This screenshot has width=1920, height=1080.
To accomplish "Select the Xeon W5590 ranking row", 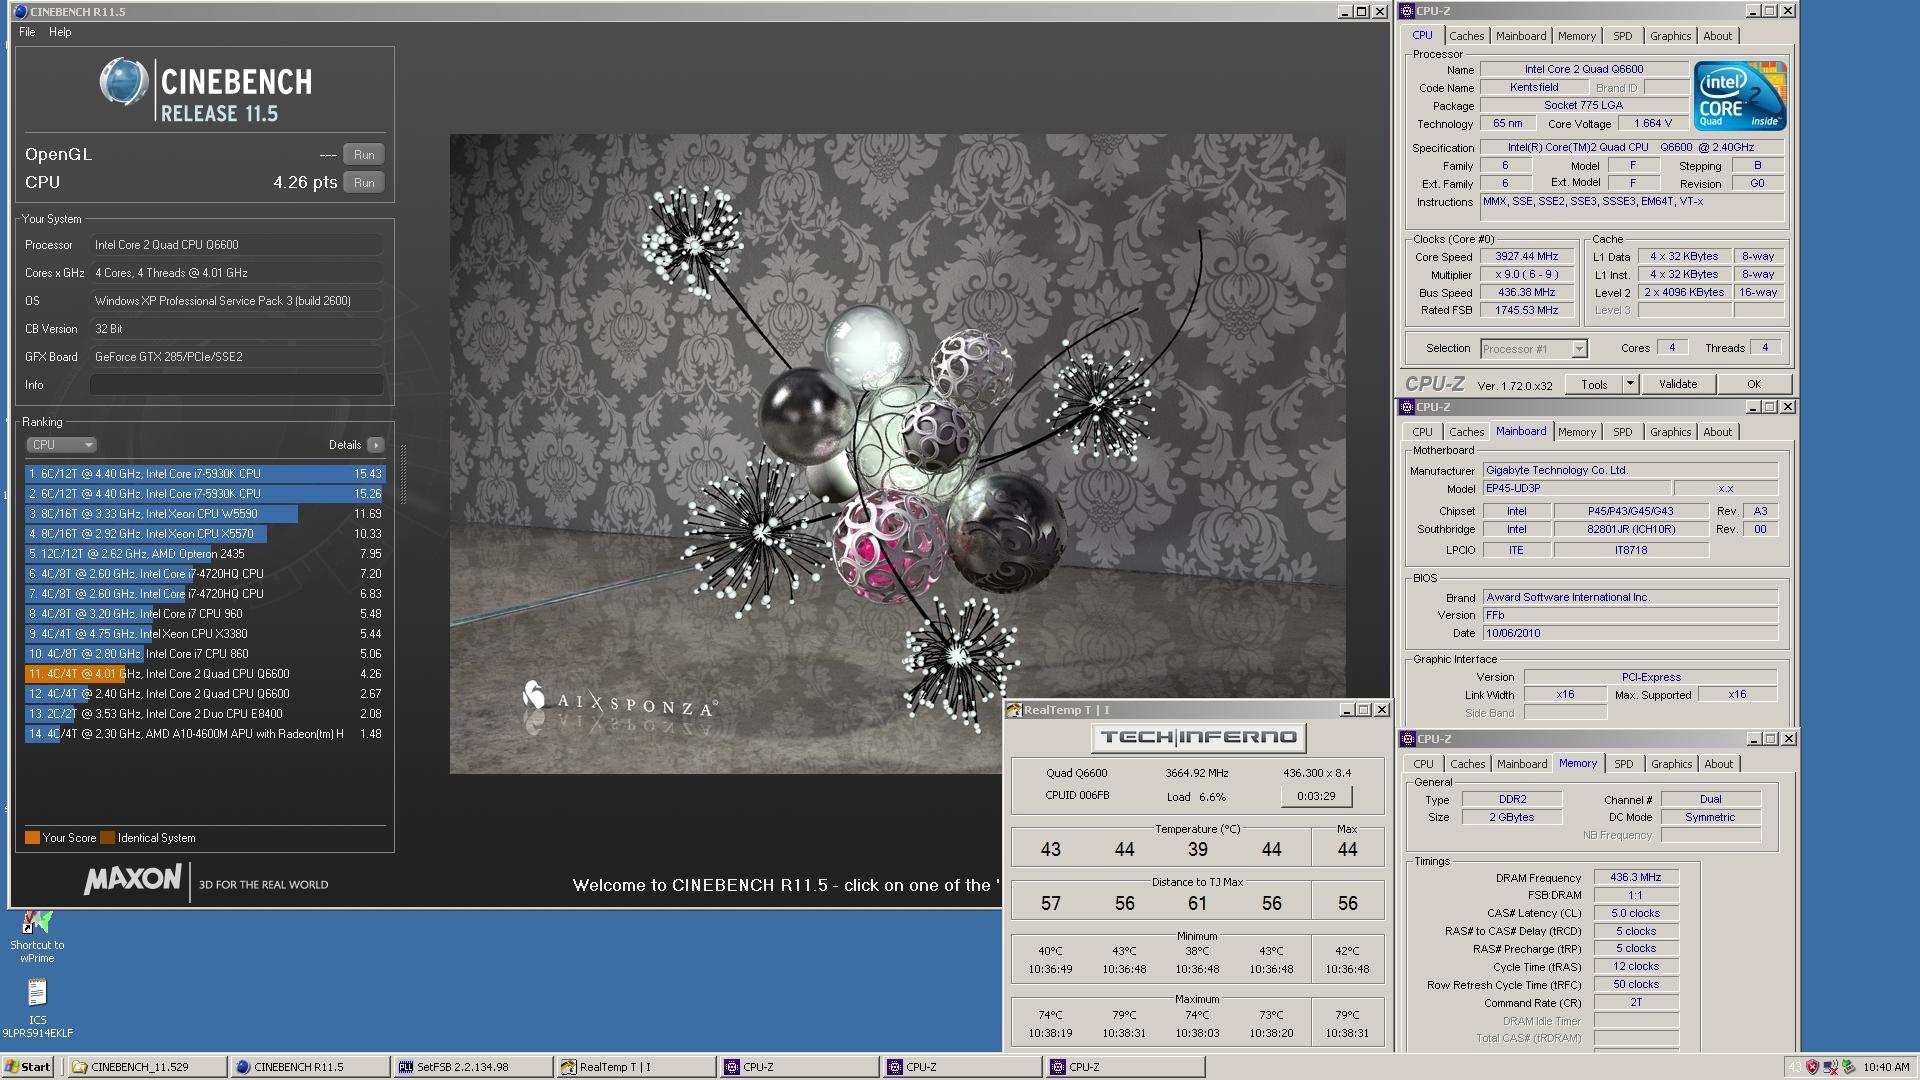I will coord(204,514).
